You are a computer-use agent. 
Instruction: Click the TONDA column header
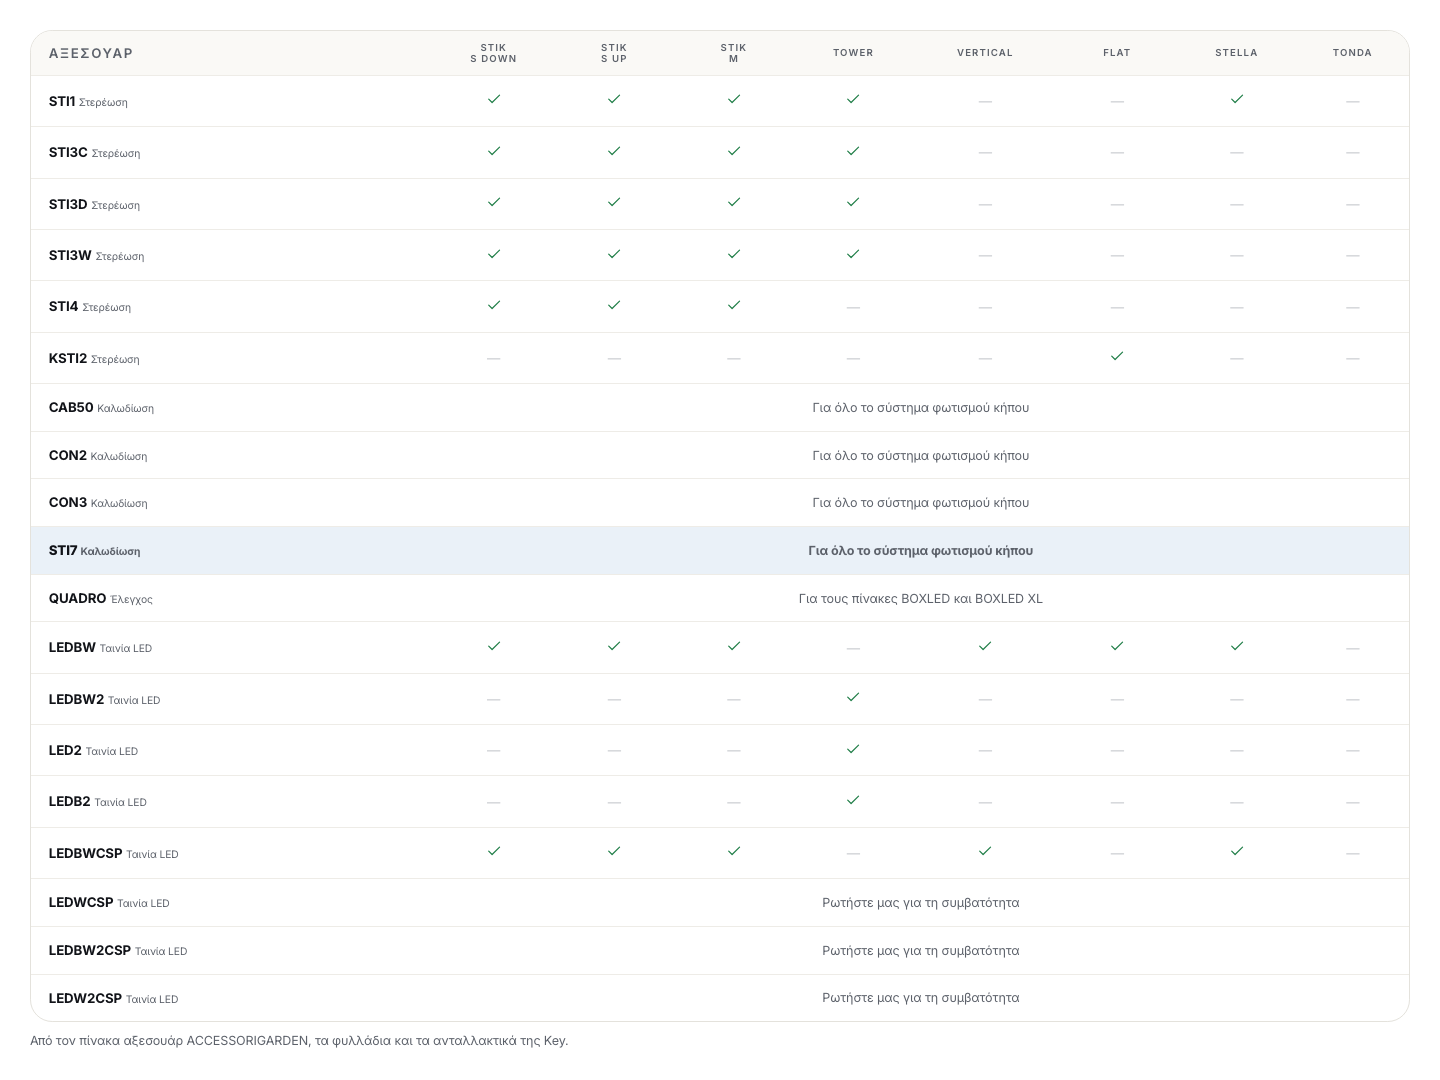(1353, 53)
